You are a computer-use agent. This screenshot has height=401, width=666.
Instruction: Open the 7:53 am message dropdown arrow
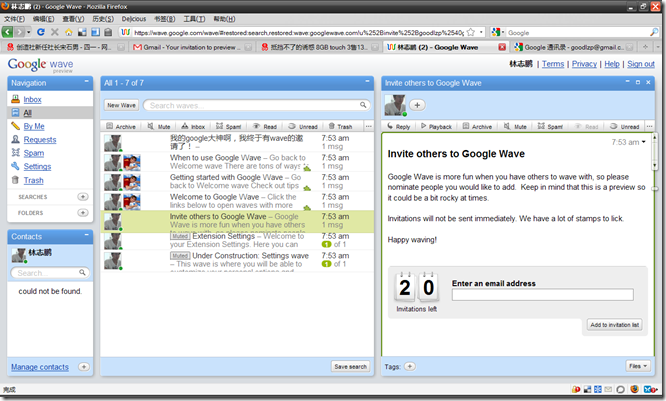click(645, 143)
